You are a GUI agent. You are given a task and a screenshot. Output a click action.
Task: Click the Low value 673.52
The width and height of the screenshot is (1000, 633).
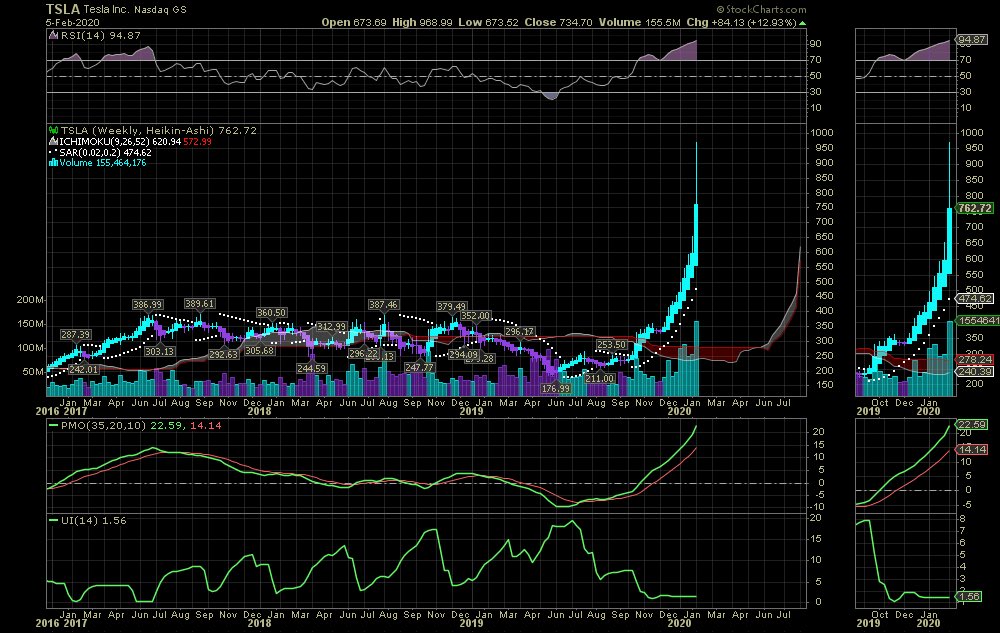pos(502,22)
